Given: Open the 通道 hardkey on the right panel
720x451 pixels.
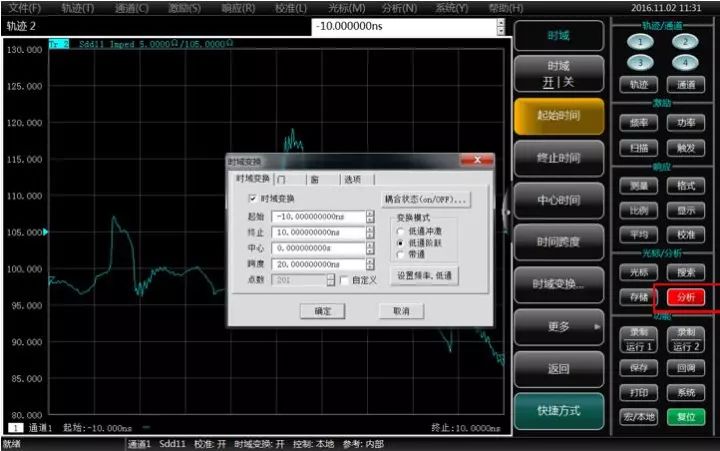Looking at the screenshot, I should pos(686,85).
